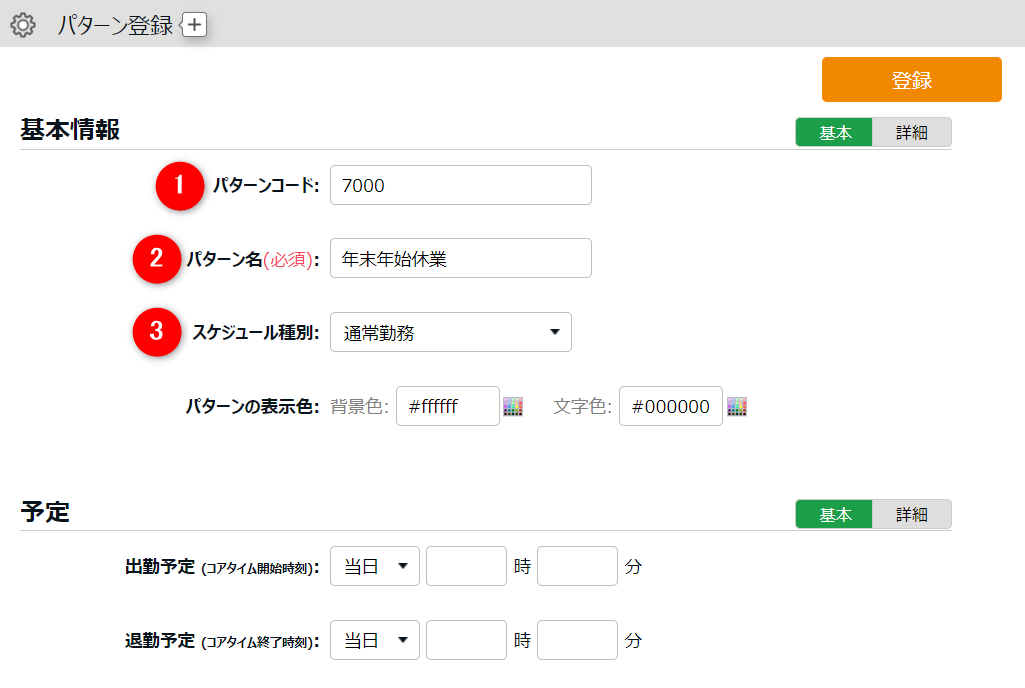
Task: Click the パターン名 field with 年末年始休業
Action: (x=460, y=258)
